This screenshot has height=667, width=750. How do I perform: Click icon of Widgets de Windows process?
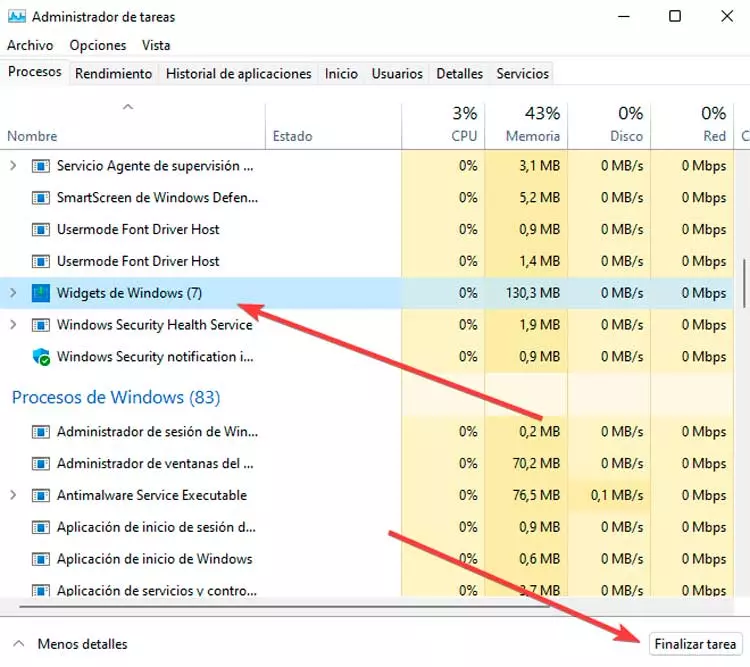click(x=41, y=293)
